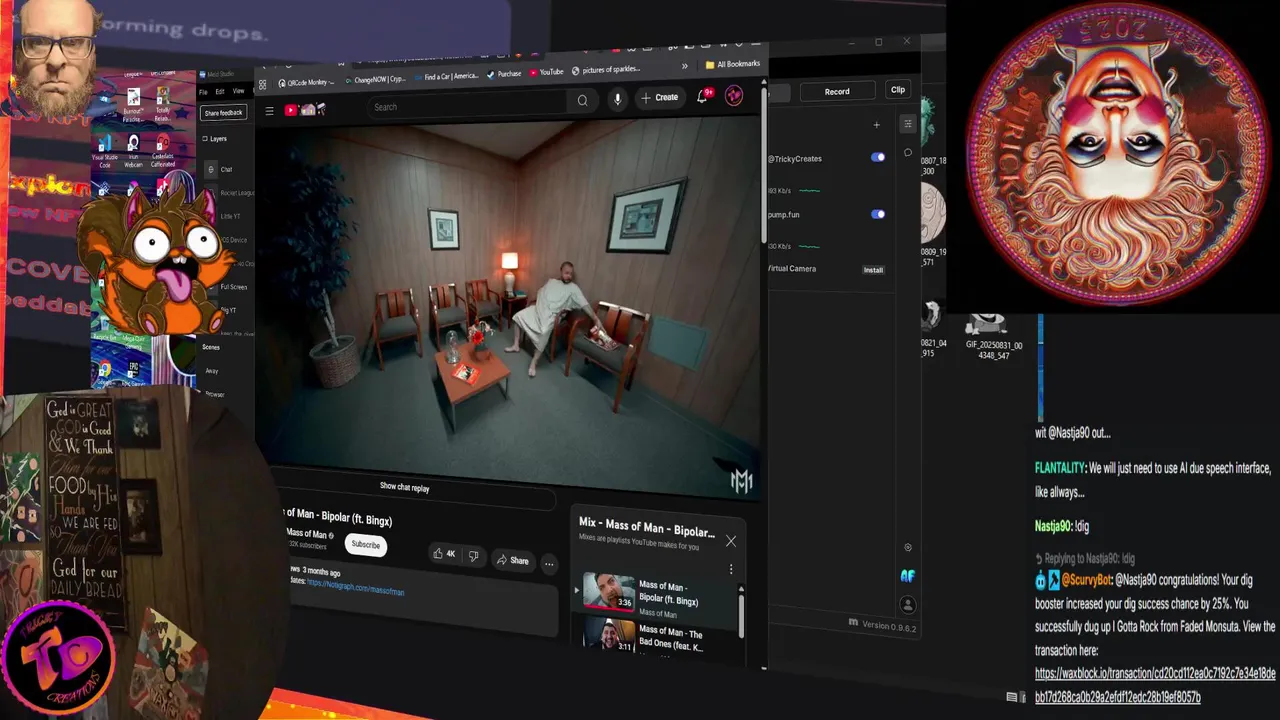
Task: Open the Edit menu in Meld Studio
Action: [220, 92]
